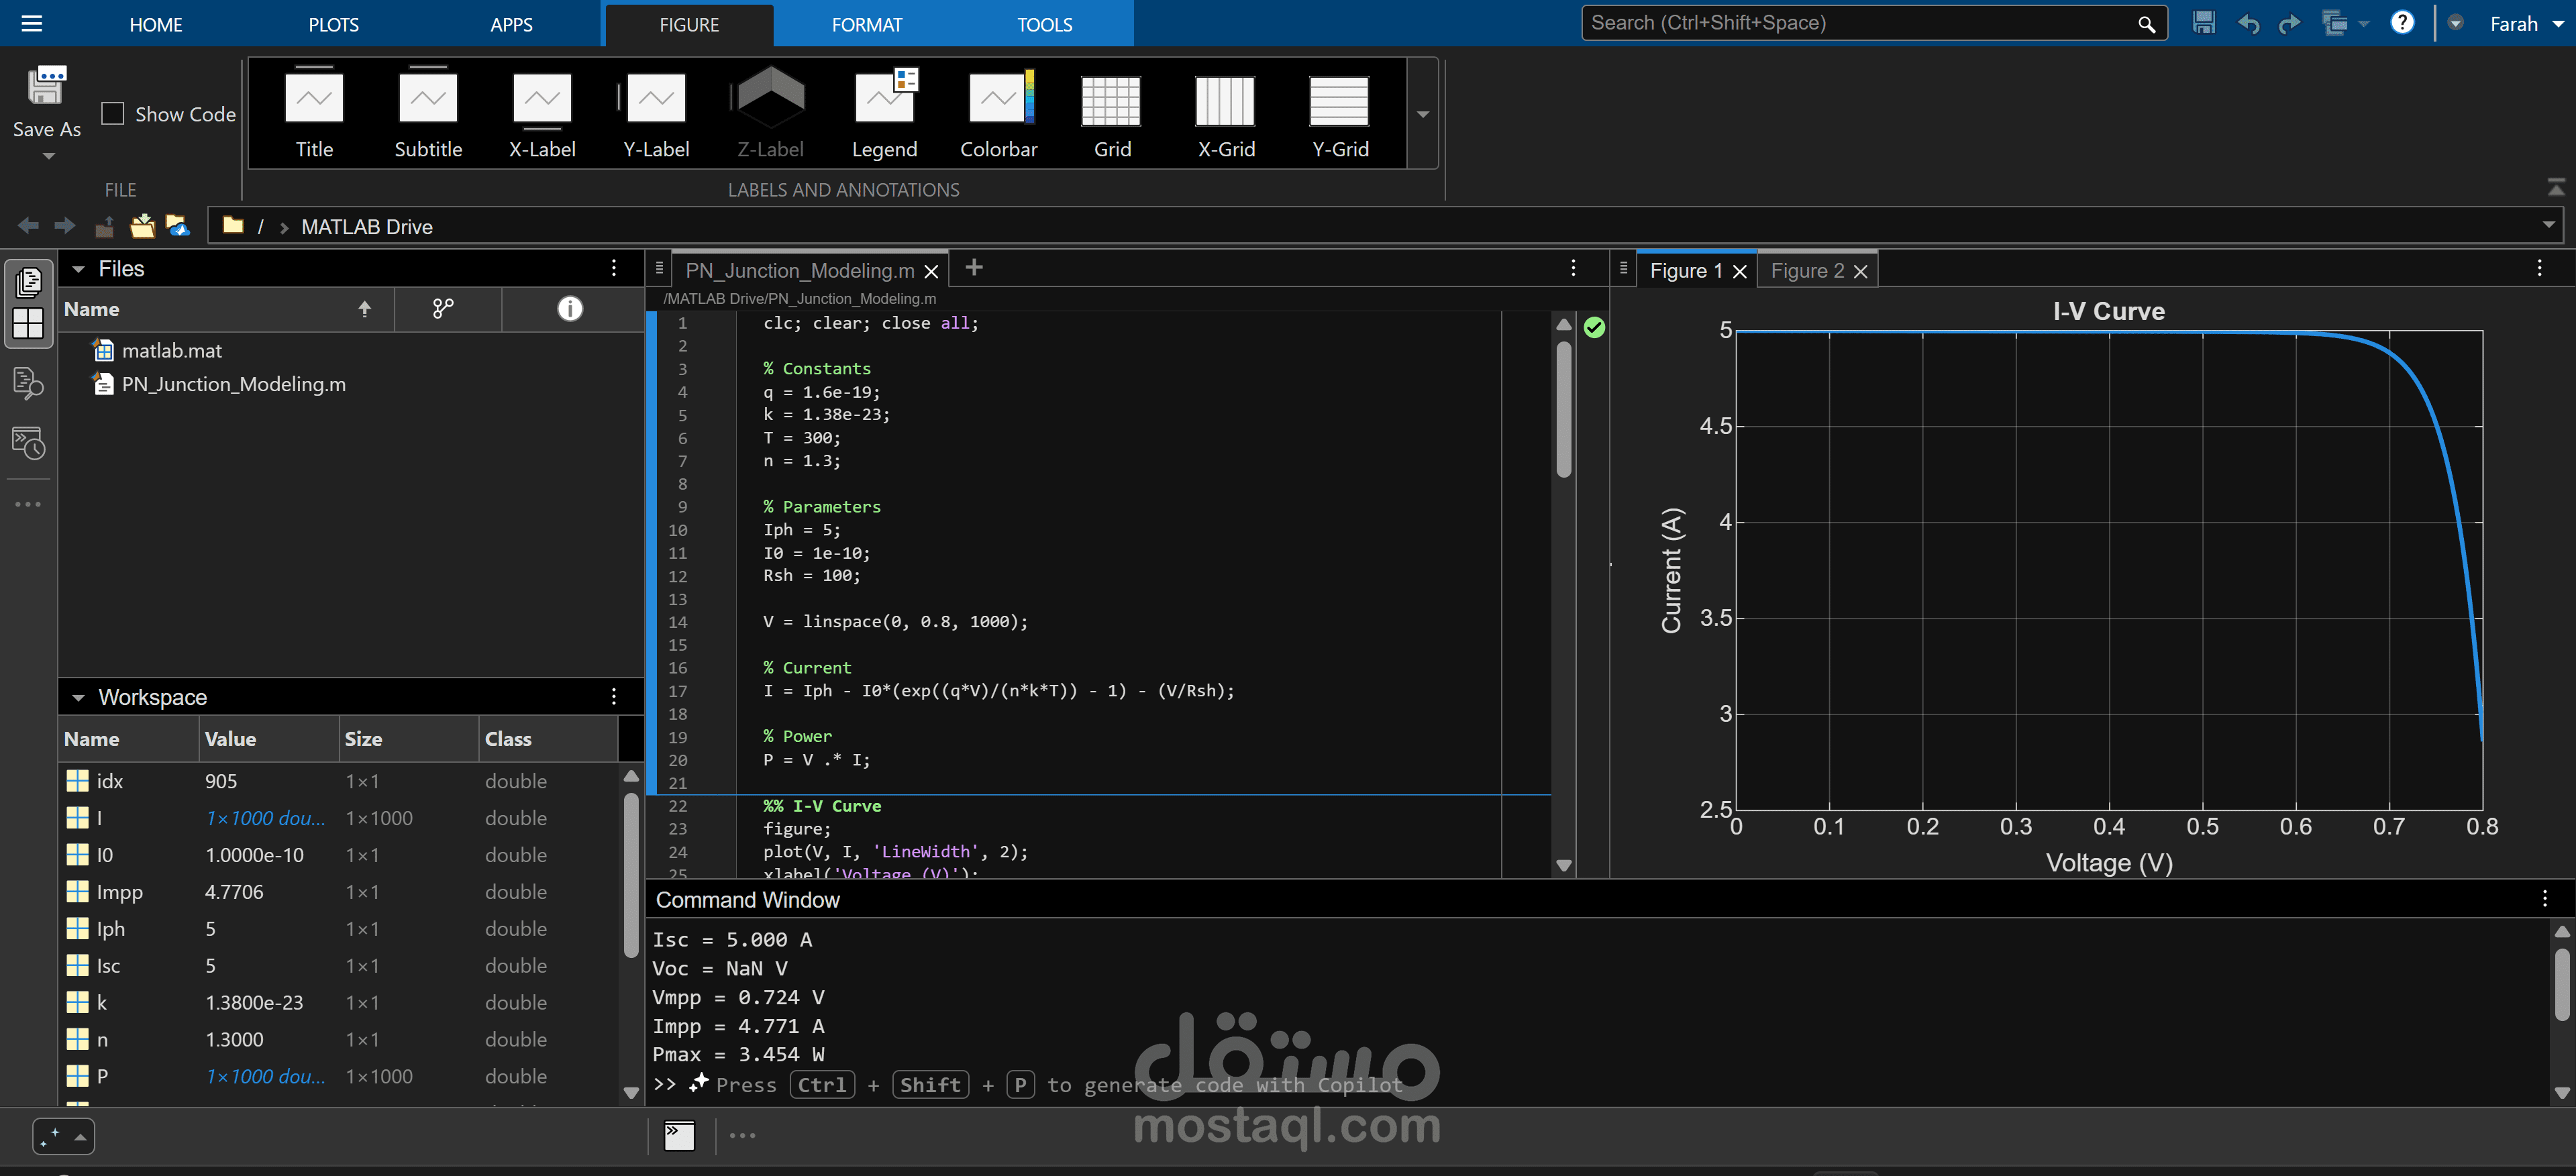Close the PN_Junction_Modeling.m editor tab
2576x1176 pixels.
[931, 271]
